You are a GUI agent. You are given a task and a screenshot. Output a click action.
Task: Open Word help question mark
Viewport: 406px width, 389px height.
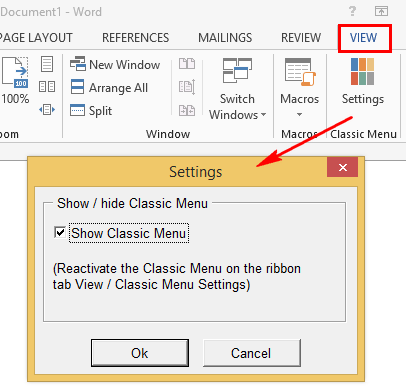pyautogui.click(x=352, y=12)
